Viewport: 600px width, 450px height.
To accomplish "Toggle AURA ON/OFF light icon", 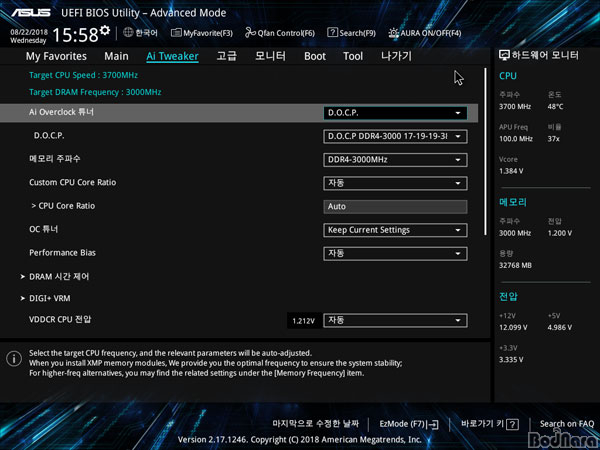I will (x=393, y=33).
